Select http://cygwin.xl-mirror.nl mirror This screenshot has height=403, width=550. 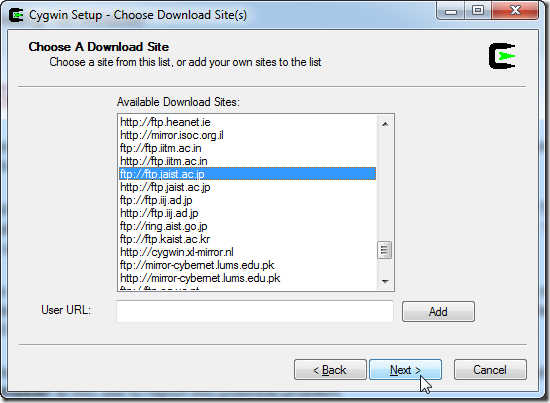pos(247,252)
